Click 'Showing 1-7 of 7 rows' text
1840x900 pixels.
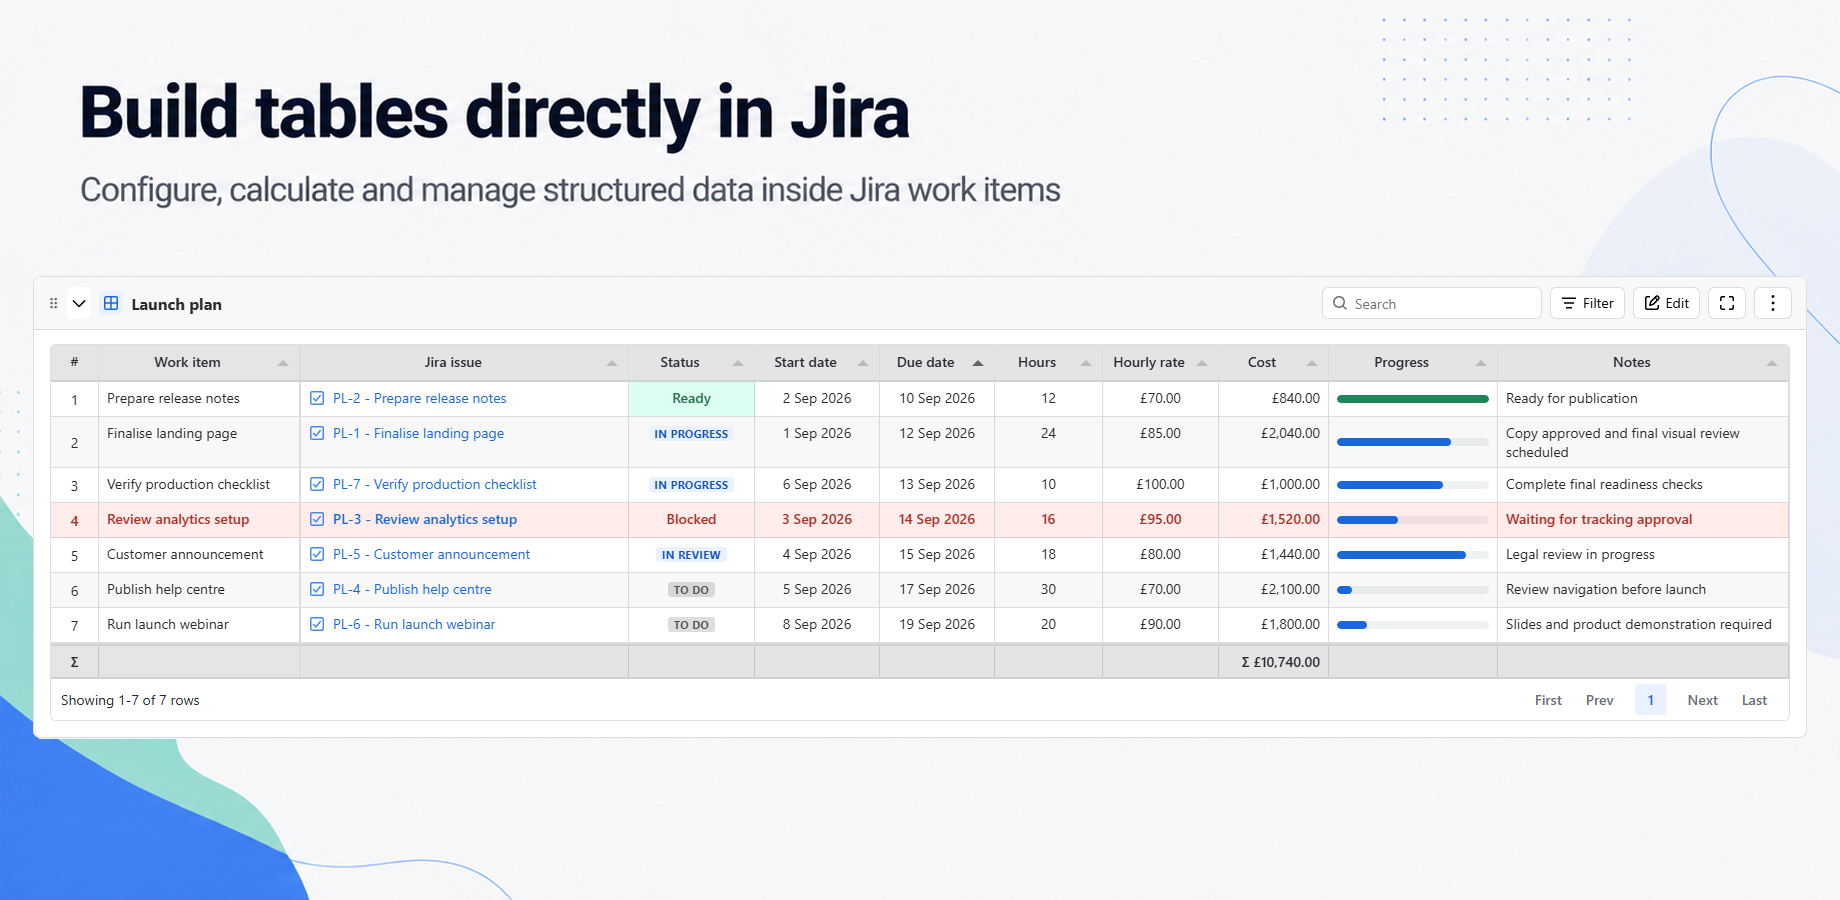(130, 700)
